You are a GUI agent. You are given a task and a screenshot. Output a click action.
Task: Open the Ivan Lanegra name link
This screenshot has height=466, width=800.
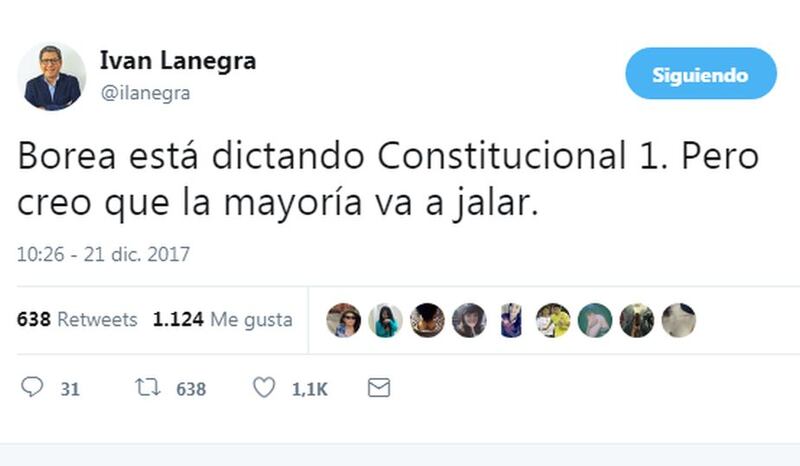(178, 60)
